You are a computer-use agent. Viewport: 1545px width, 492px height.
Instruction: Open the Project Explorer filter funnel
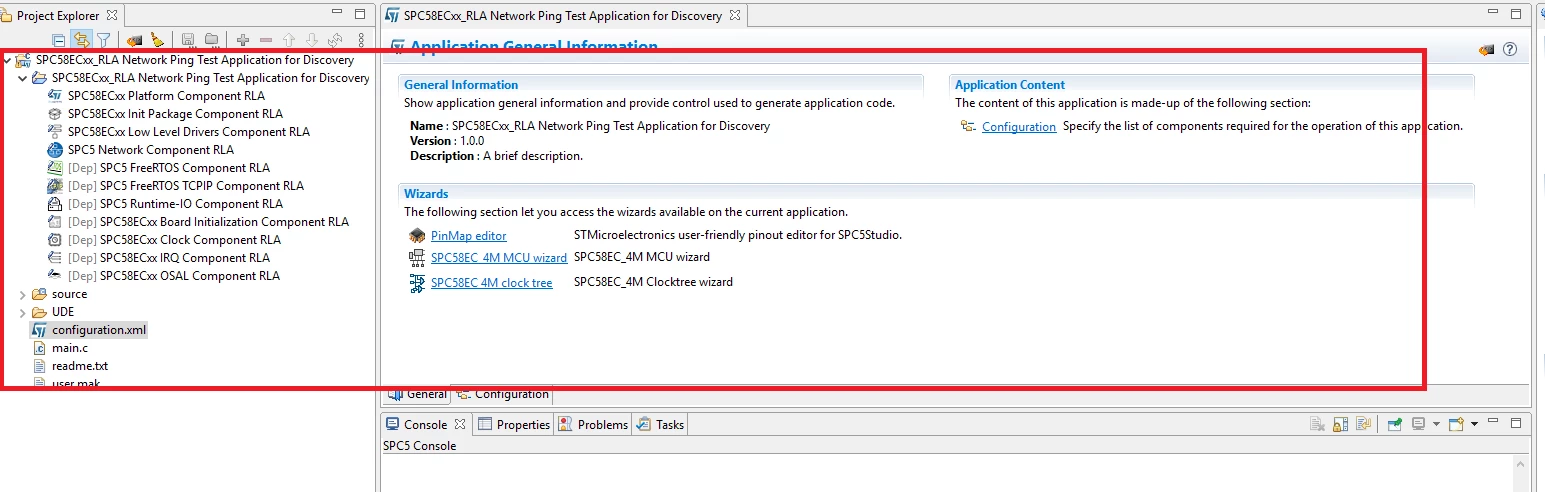(x=103, y=40)
